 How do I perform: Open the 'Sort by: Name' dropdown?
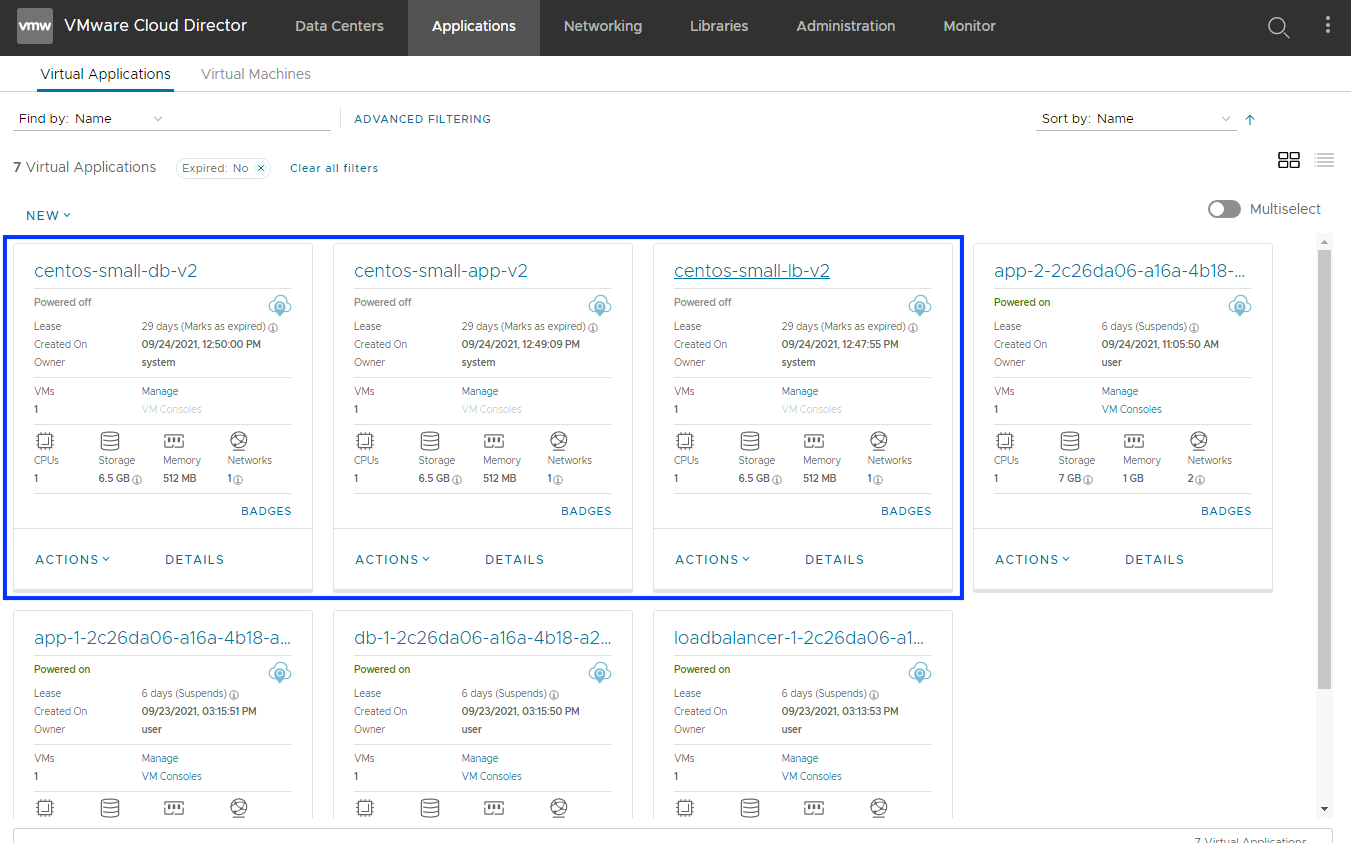click(x=1136, y=119)
